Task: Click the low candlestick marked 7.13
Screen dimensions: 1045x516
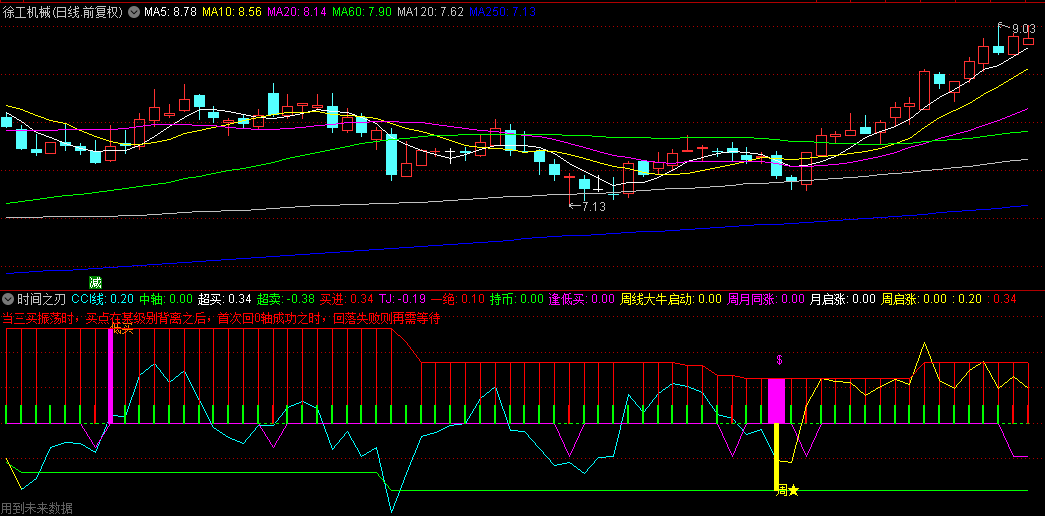Action: pos(569,189)
